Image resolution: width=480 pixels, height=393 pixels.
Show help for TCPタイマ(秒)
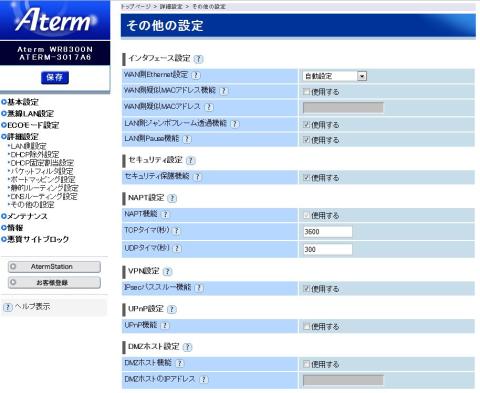(x=177, y=231)
